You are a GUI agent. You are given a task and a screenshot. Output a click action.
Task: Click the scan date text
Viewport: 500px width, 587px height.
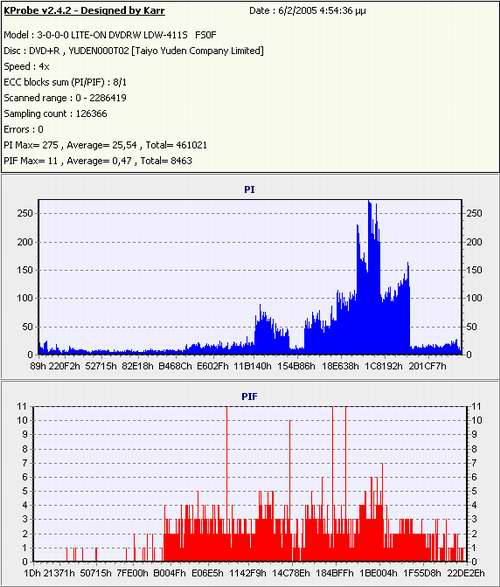308,11
